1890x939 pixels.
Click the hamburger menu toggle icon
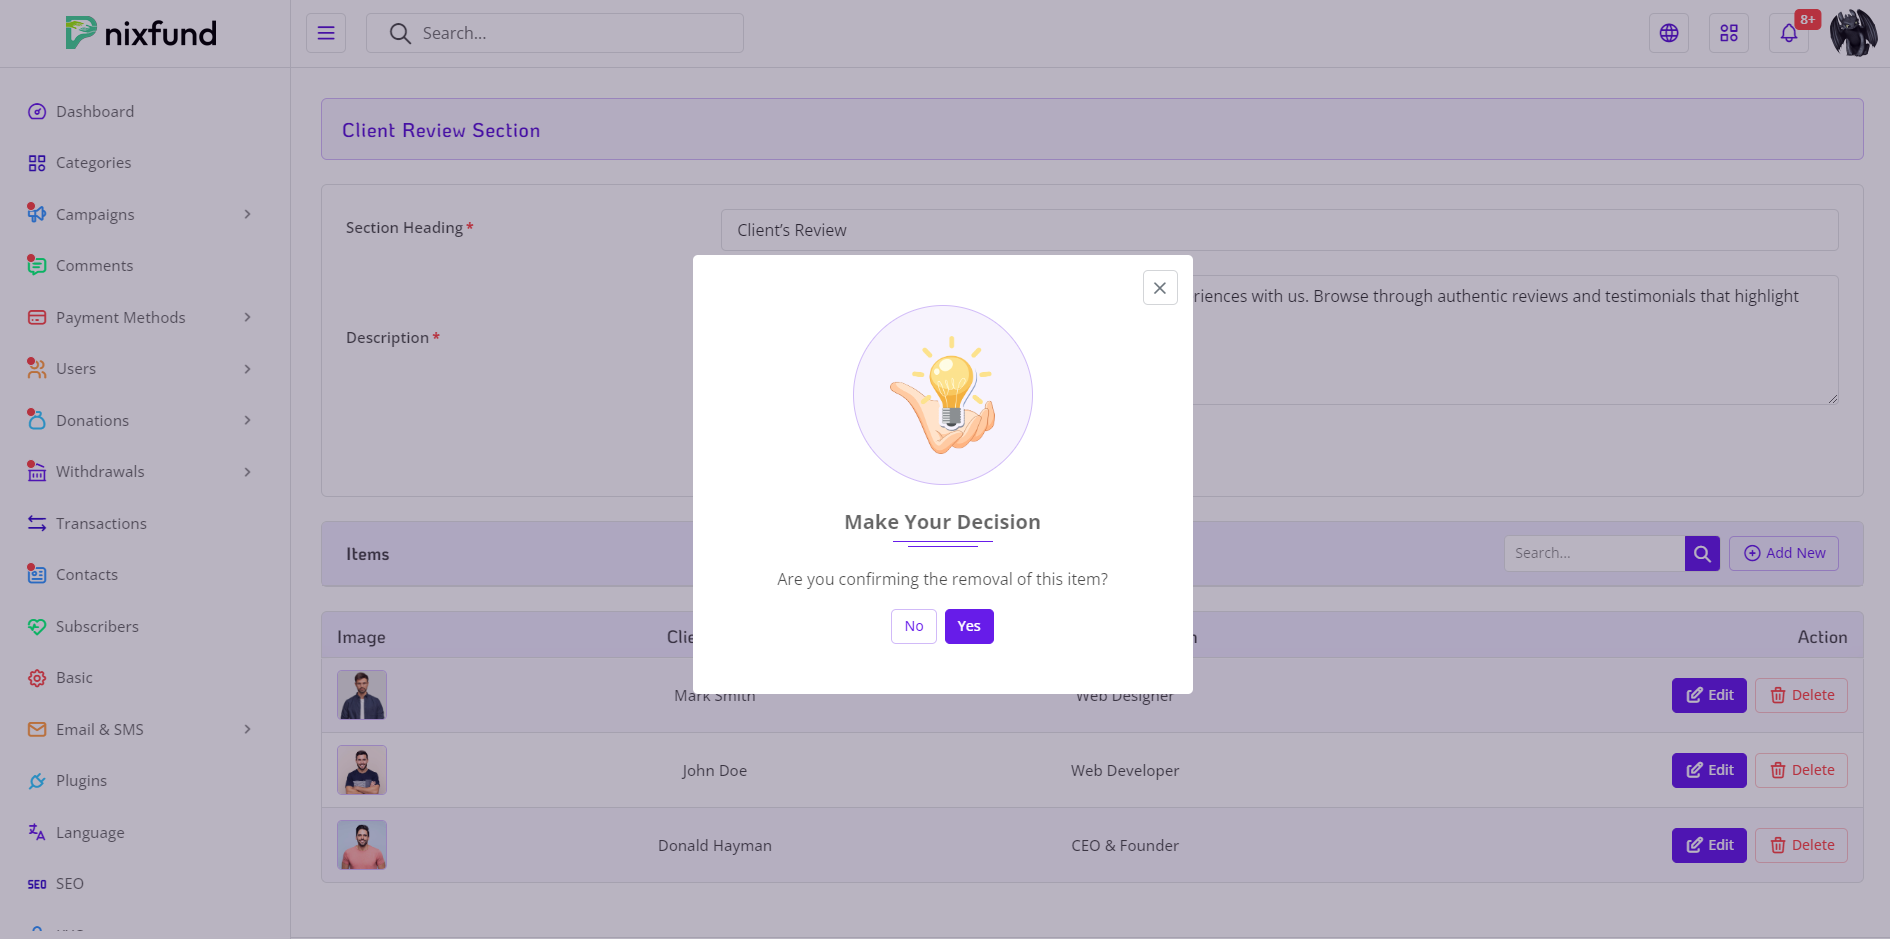[326, 33]
